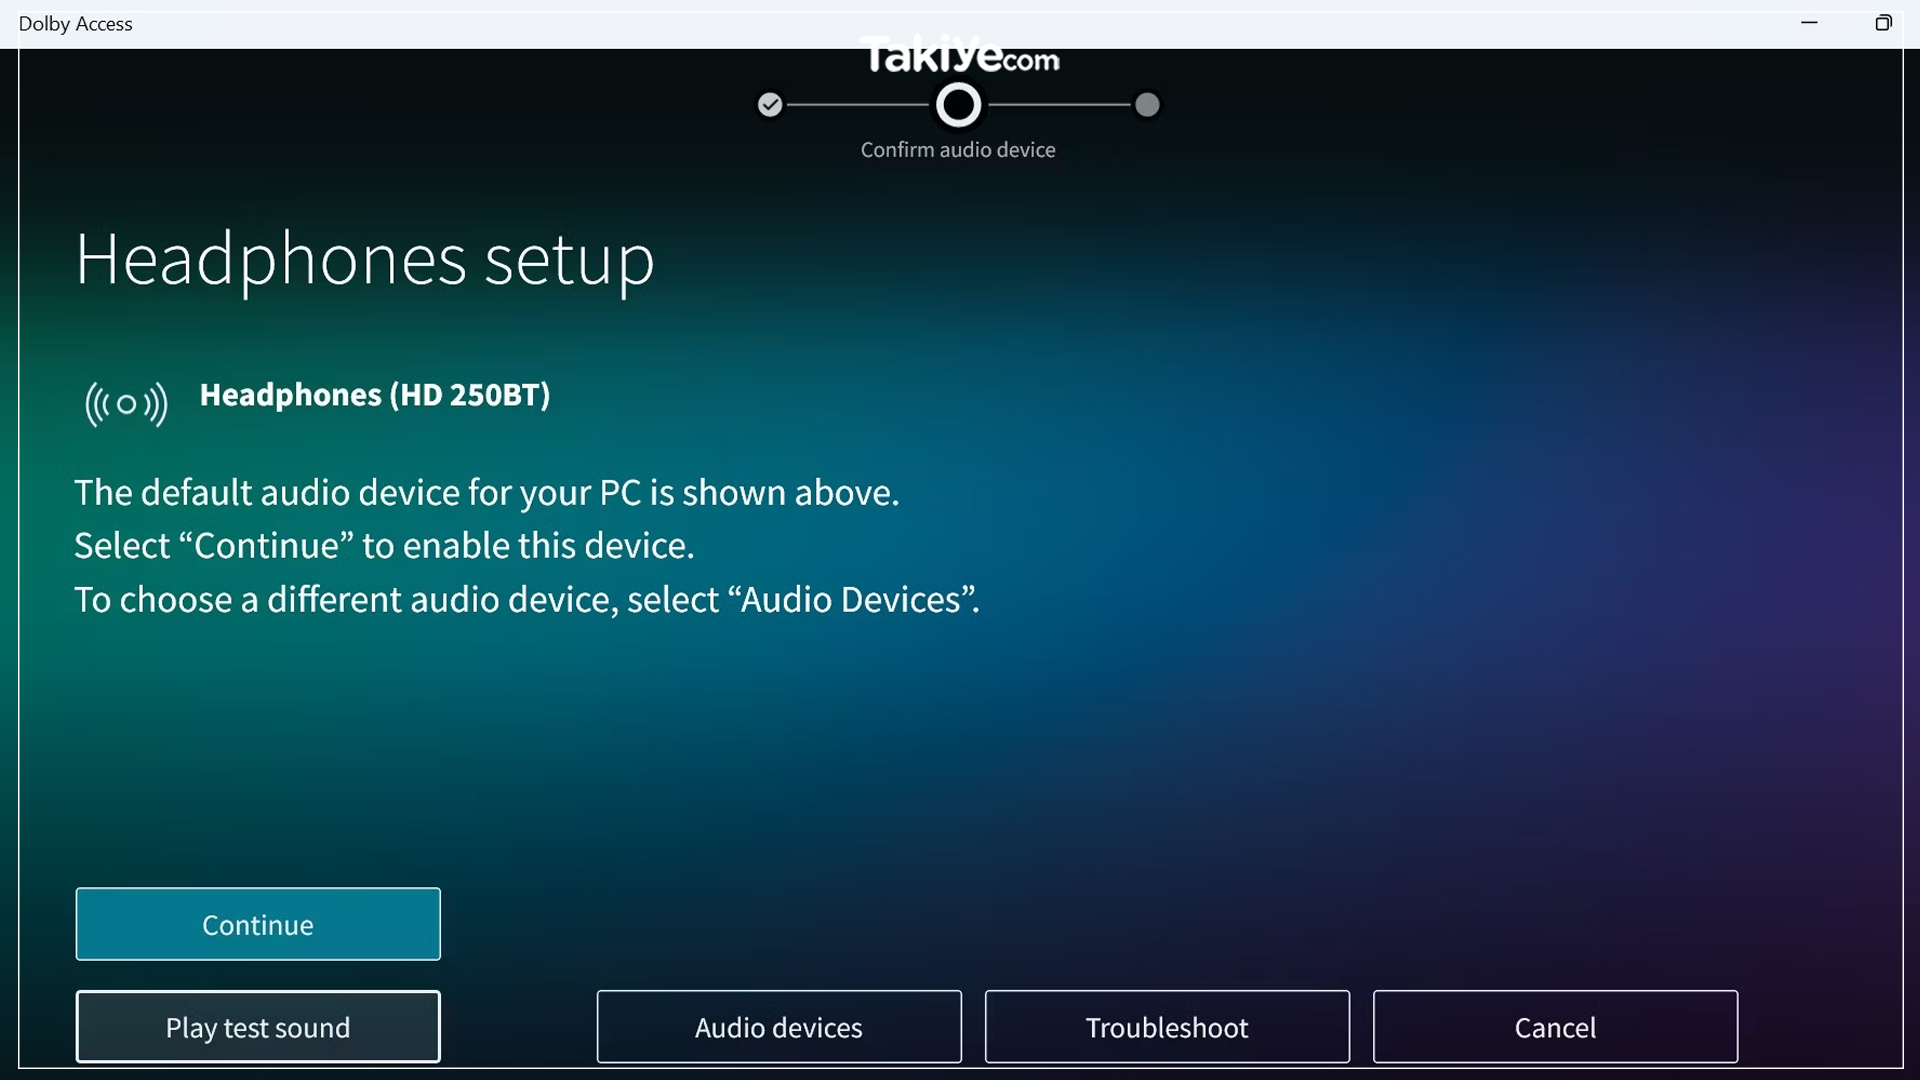Click the "choose a different audio device" text line
The height and width of the screenshot is (1080, 1920).
[527, 600]
